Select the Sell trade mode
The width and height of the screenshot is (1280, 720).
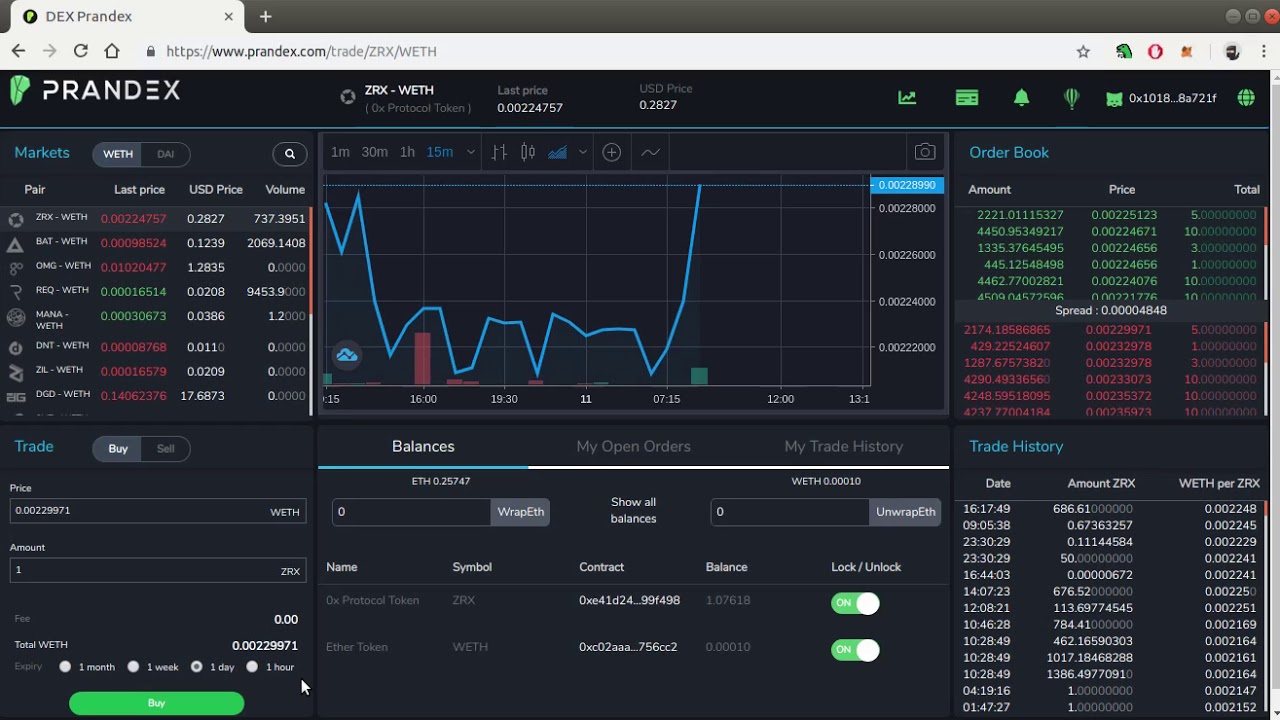point(166,448)
